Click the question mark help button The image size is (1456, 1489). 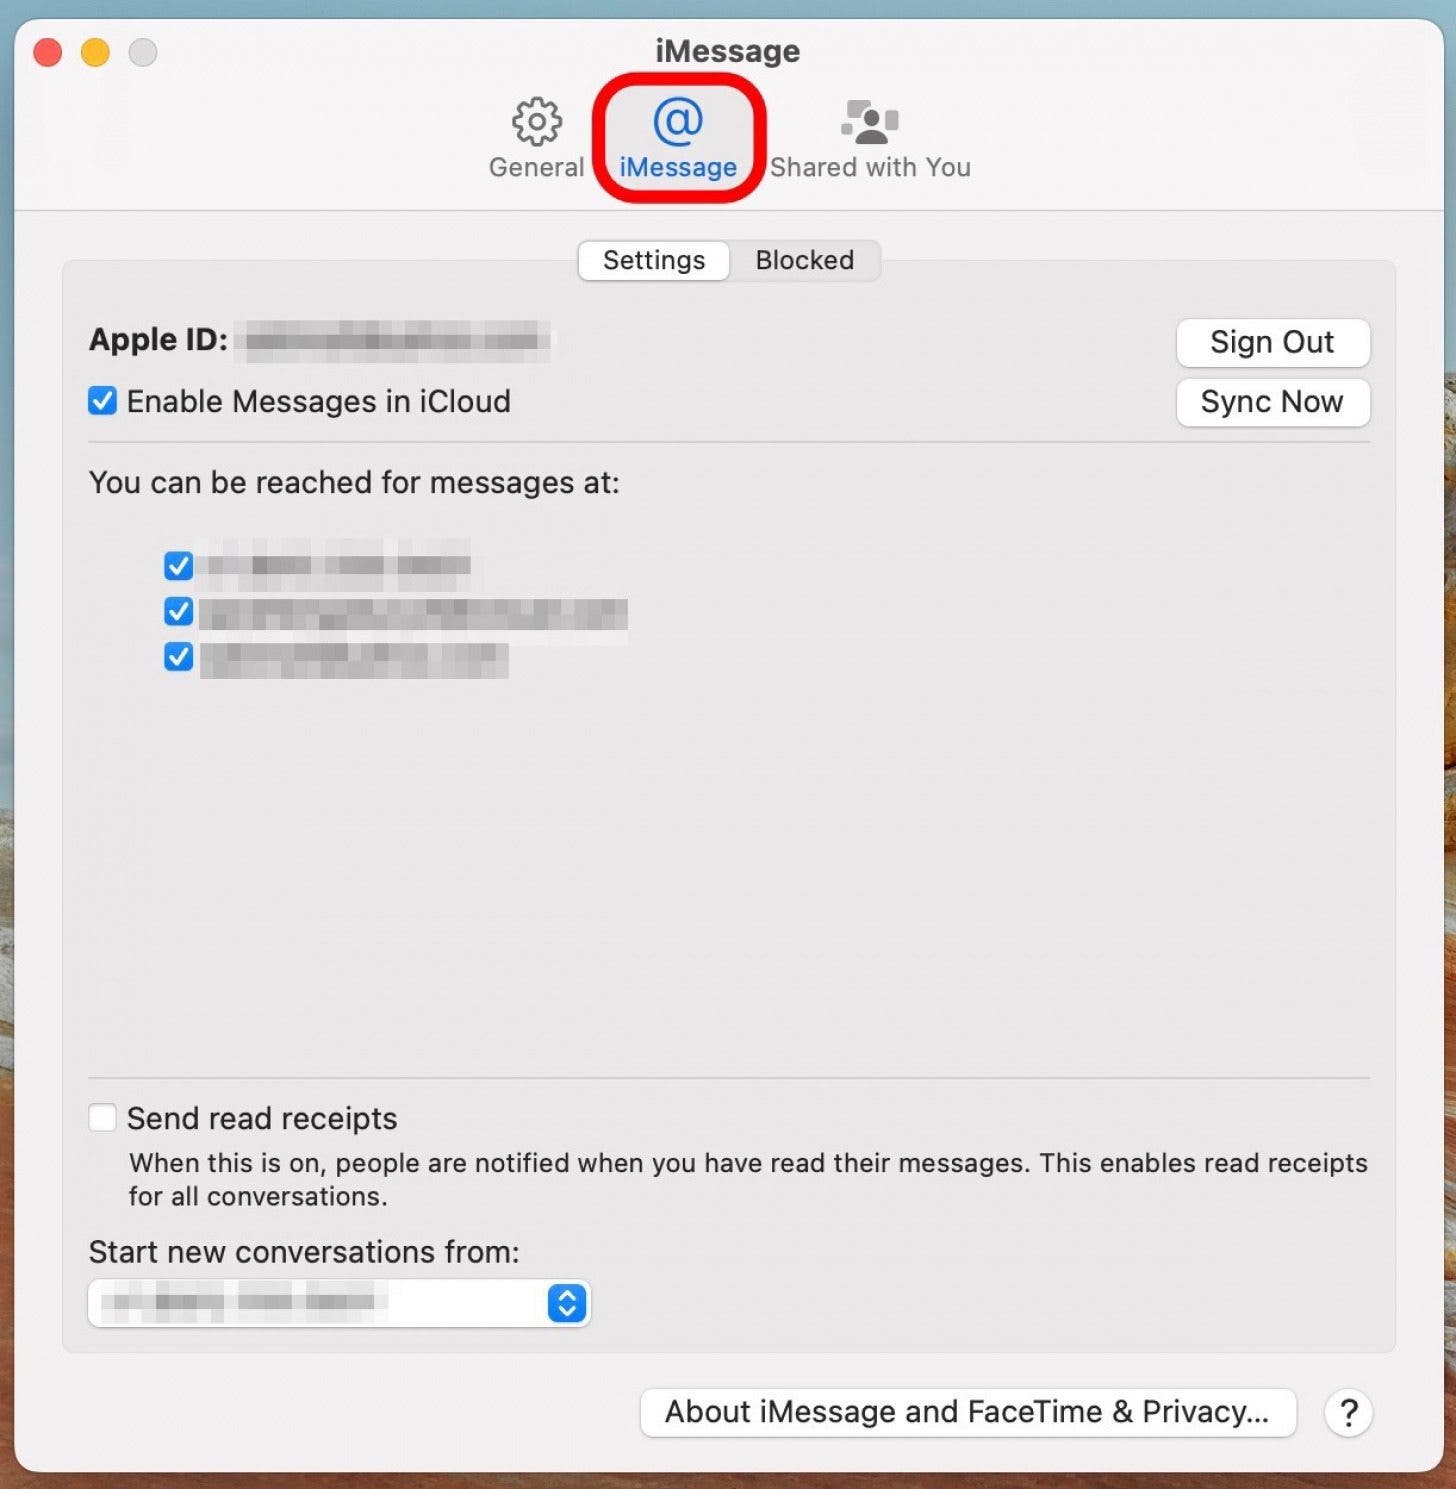coord(1348,1412)
